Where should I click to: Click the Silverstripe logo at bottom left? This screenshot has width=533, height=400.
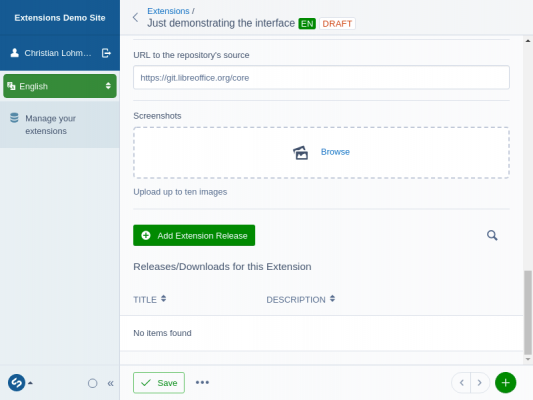coord(17,383)
